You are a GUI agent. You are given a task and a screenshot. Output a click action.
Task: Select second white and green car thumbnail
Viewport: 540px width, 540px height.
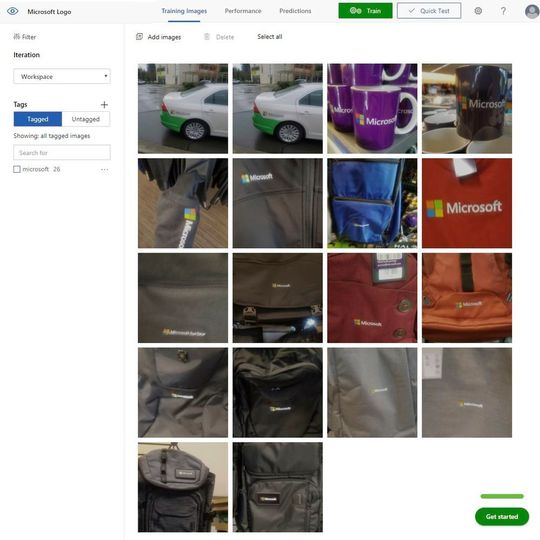click(x=278, y=108)
